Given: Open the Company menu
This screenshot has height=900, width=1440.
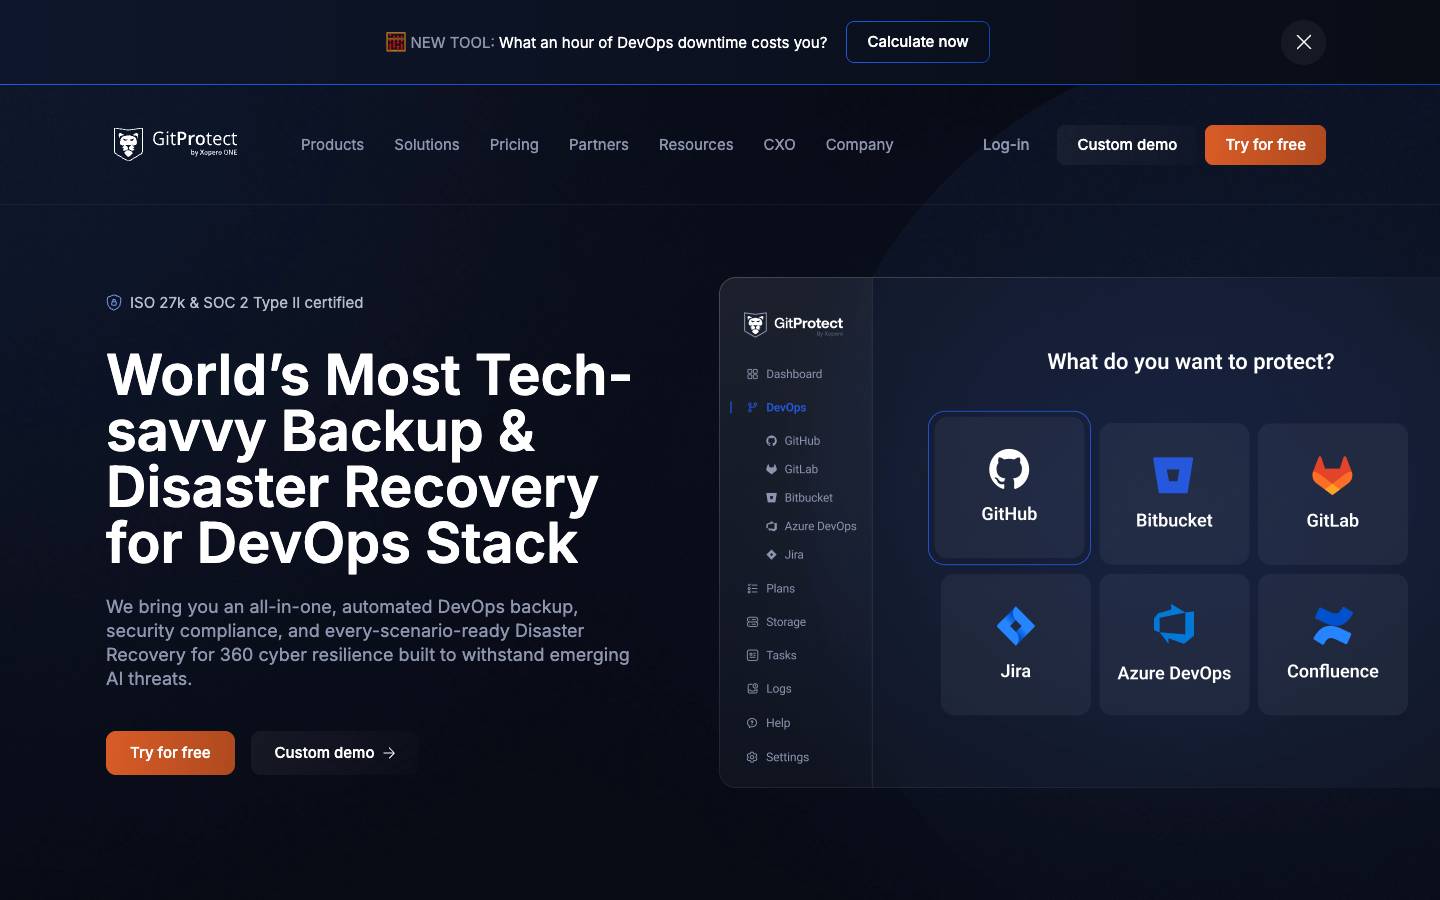Looking at the screenshot, I should pos(859,145).
